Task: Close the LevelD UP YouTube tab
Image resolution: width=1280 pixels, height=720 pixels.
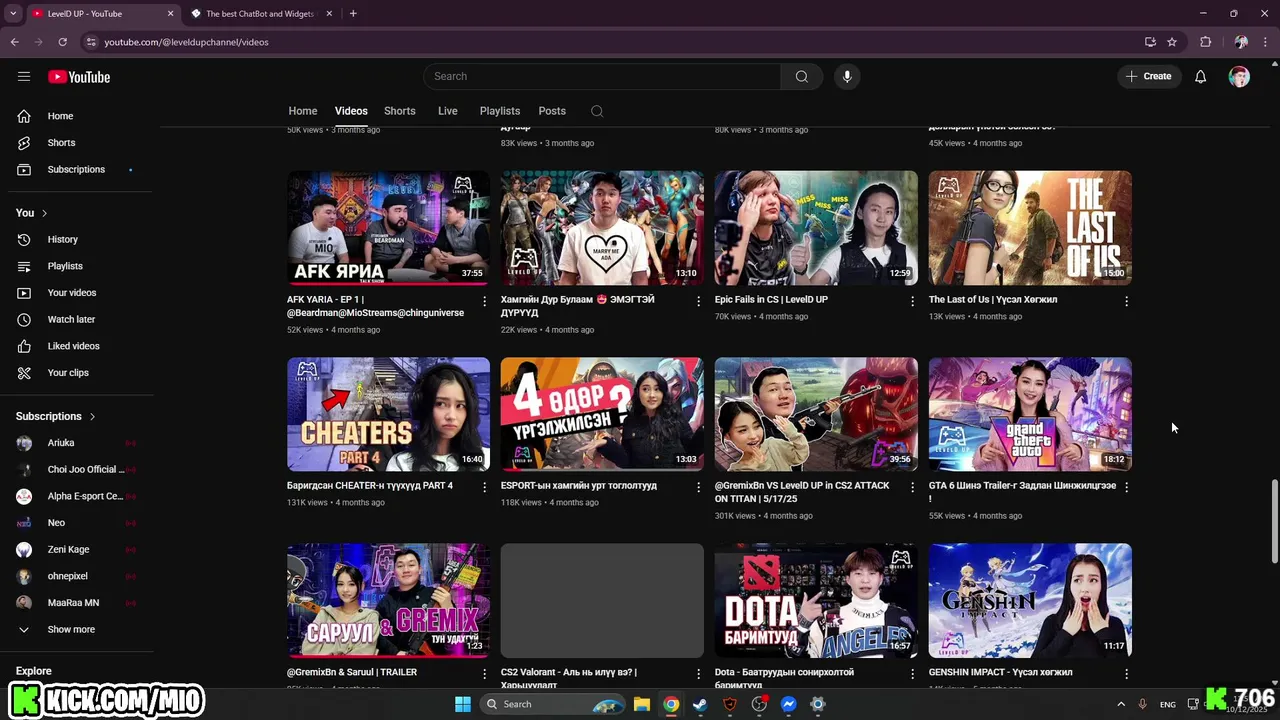Action: [170, 14]
